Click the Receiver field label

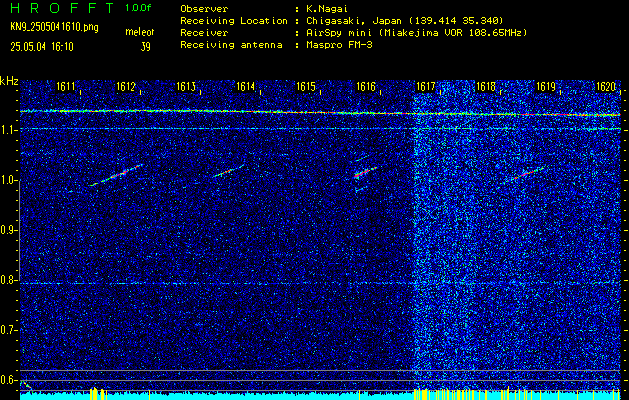click(204, 32)
